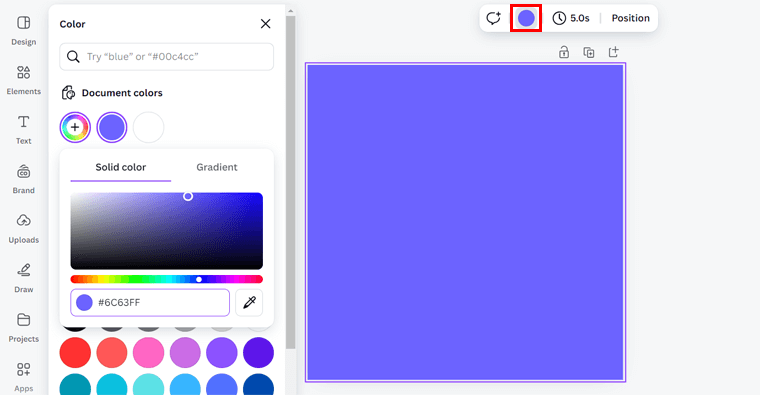Click the color search field
This screenshot has width=760, height=395.
point(166,57)
